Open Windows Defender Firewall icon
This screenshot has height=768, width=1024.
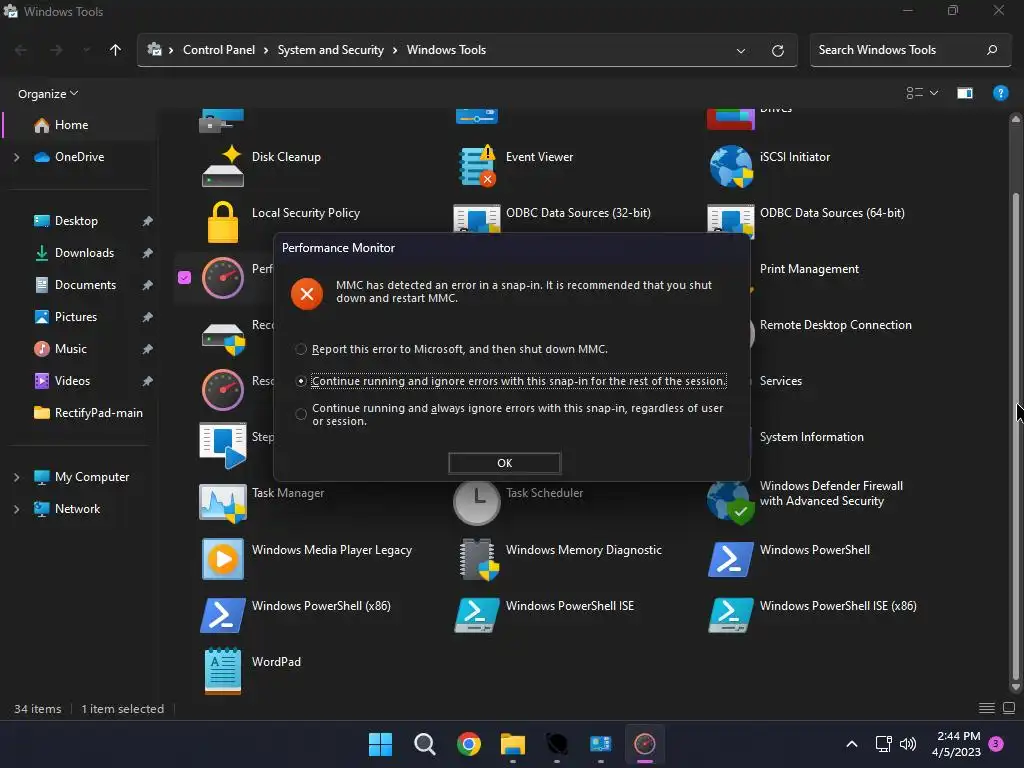click(x=731, y=502)
